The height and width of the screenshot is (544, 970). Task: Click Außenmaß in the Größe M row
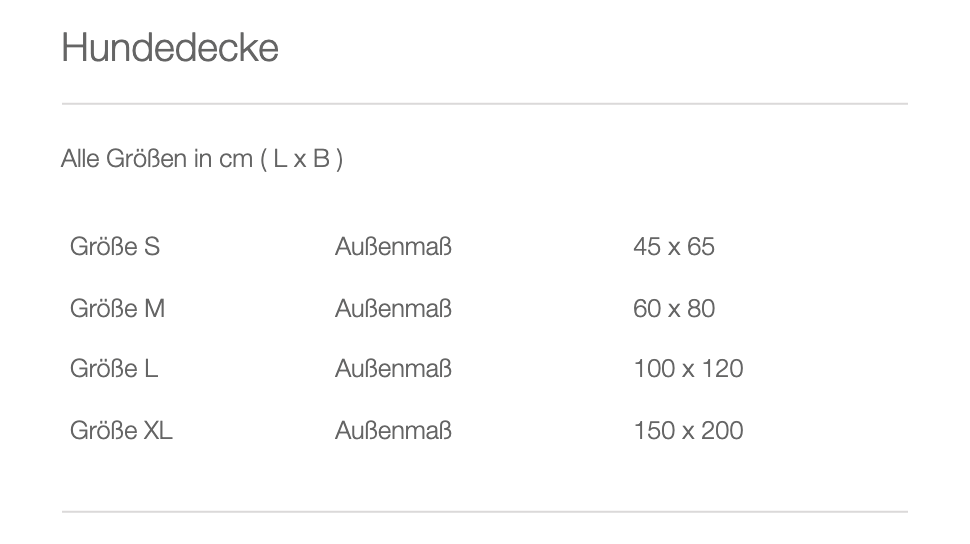click(x=393, y=308)
